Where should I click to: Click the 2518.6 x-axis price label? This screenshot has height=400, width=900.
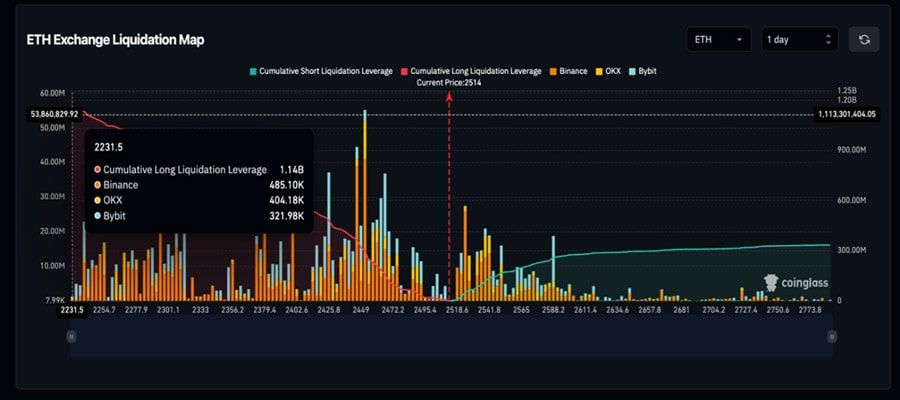tap(457, 310)
